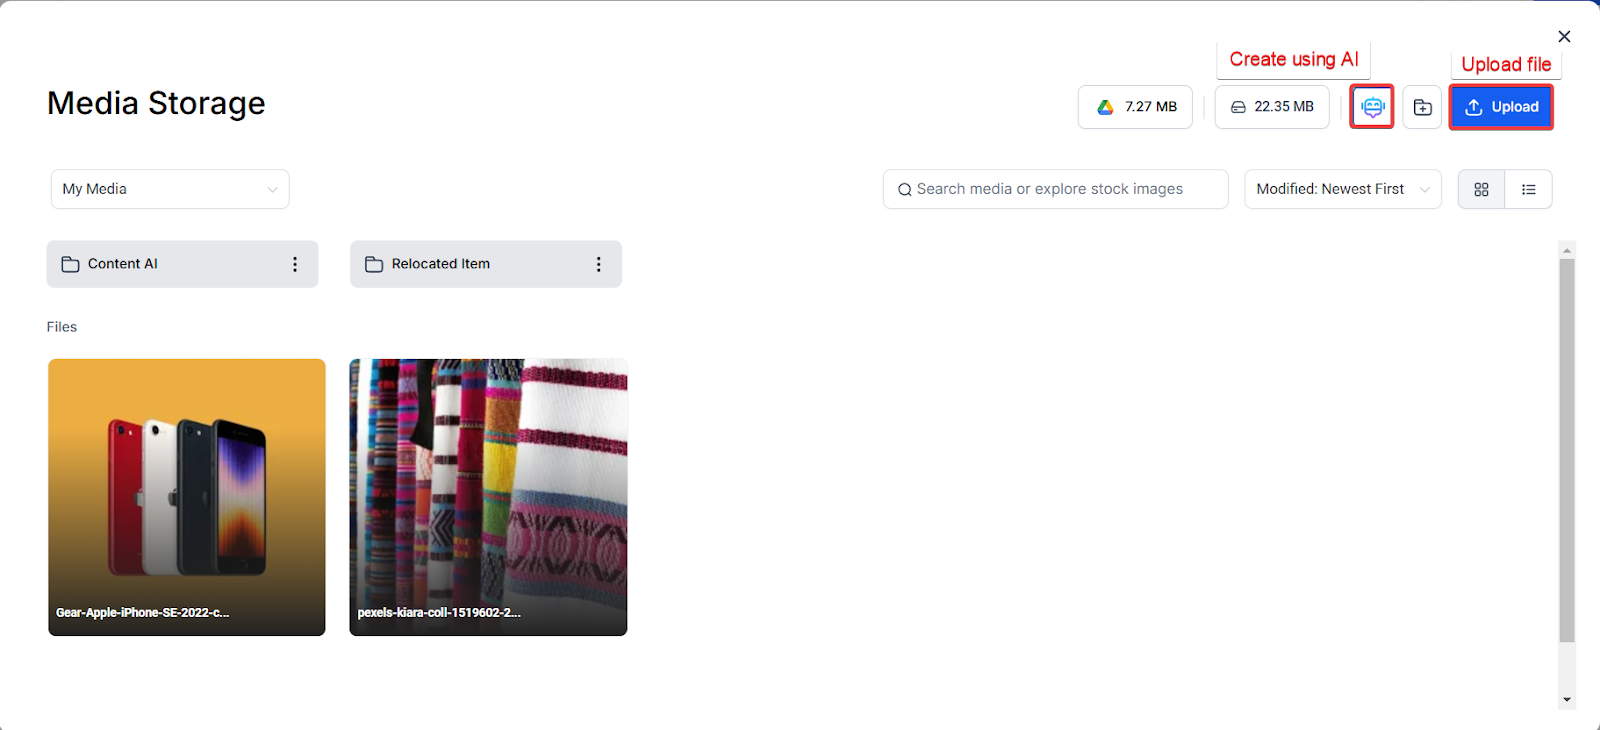Open Relocated Item folder three-dot menu
Viewport: 1600px width, 730px height.
pos(599,264)
